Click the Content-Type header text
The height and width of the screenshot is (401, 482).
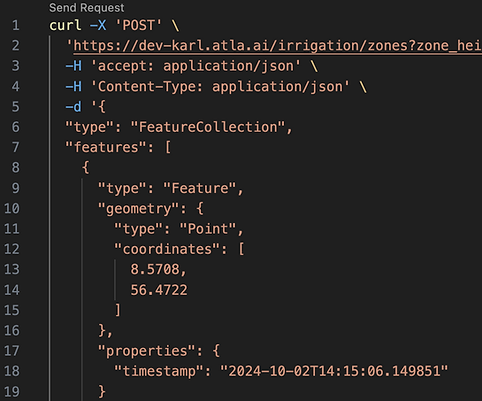220,87
